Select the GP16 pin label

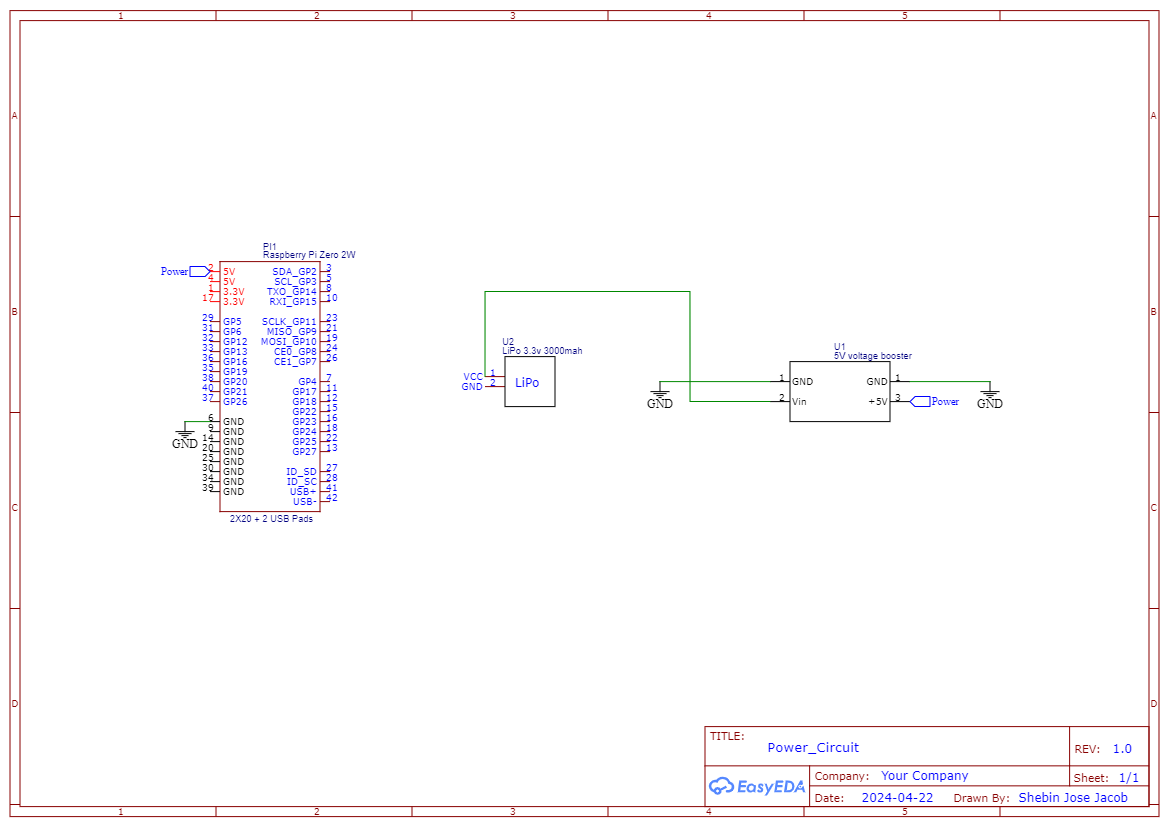point(235,362)
